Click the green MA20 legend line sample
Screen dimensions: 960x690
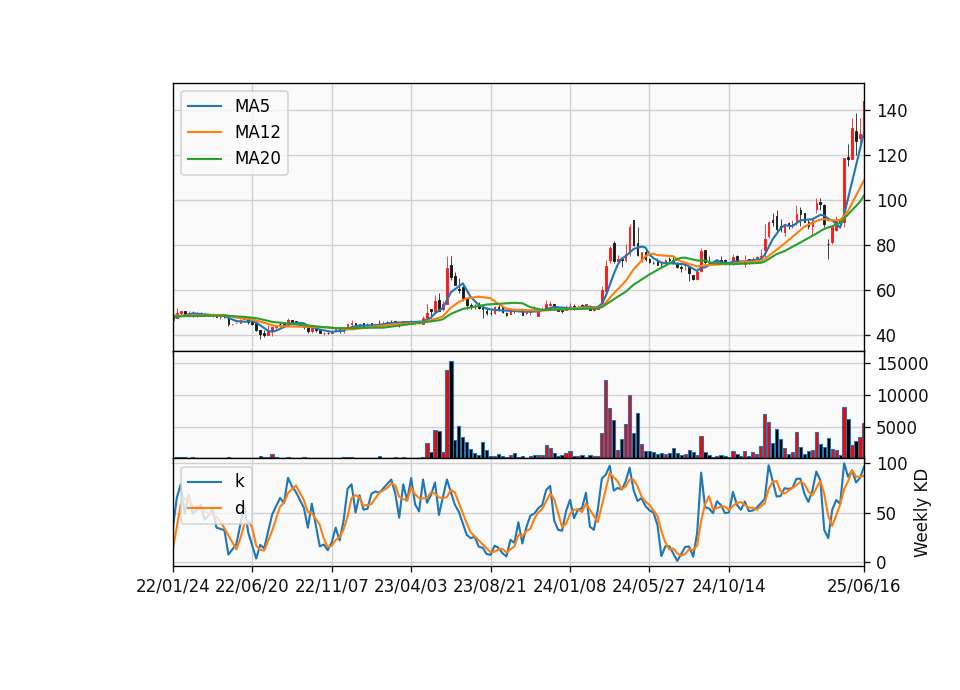coord(204,159)
